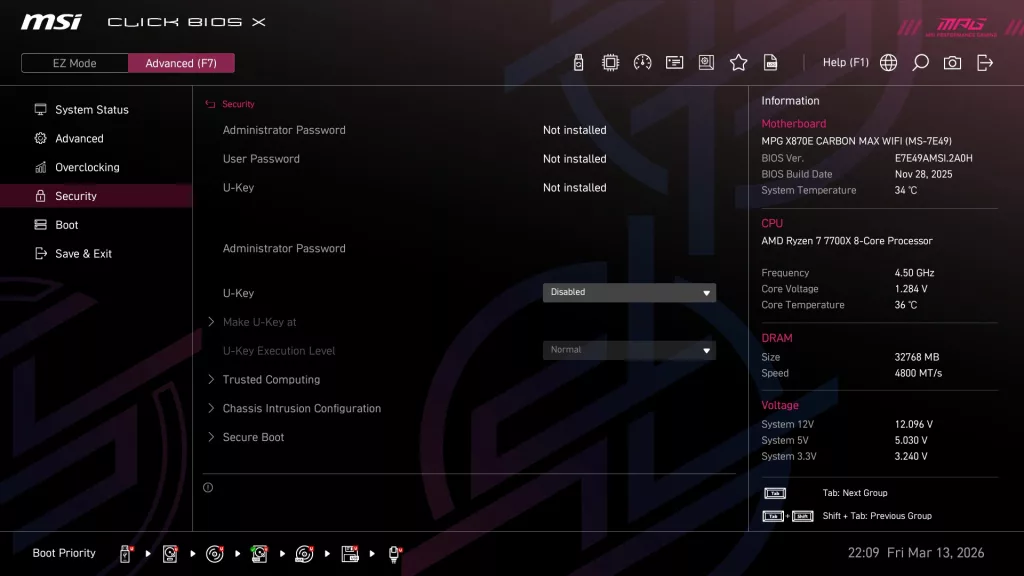Switch to the EZ Mode tab
This screenshot has height=576, width=1024.
(73, 62)
